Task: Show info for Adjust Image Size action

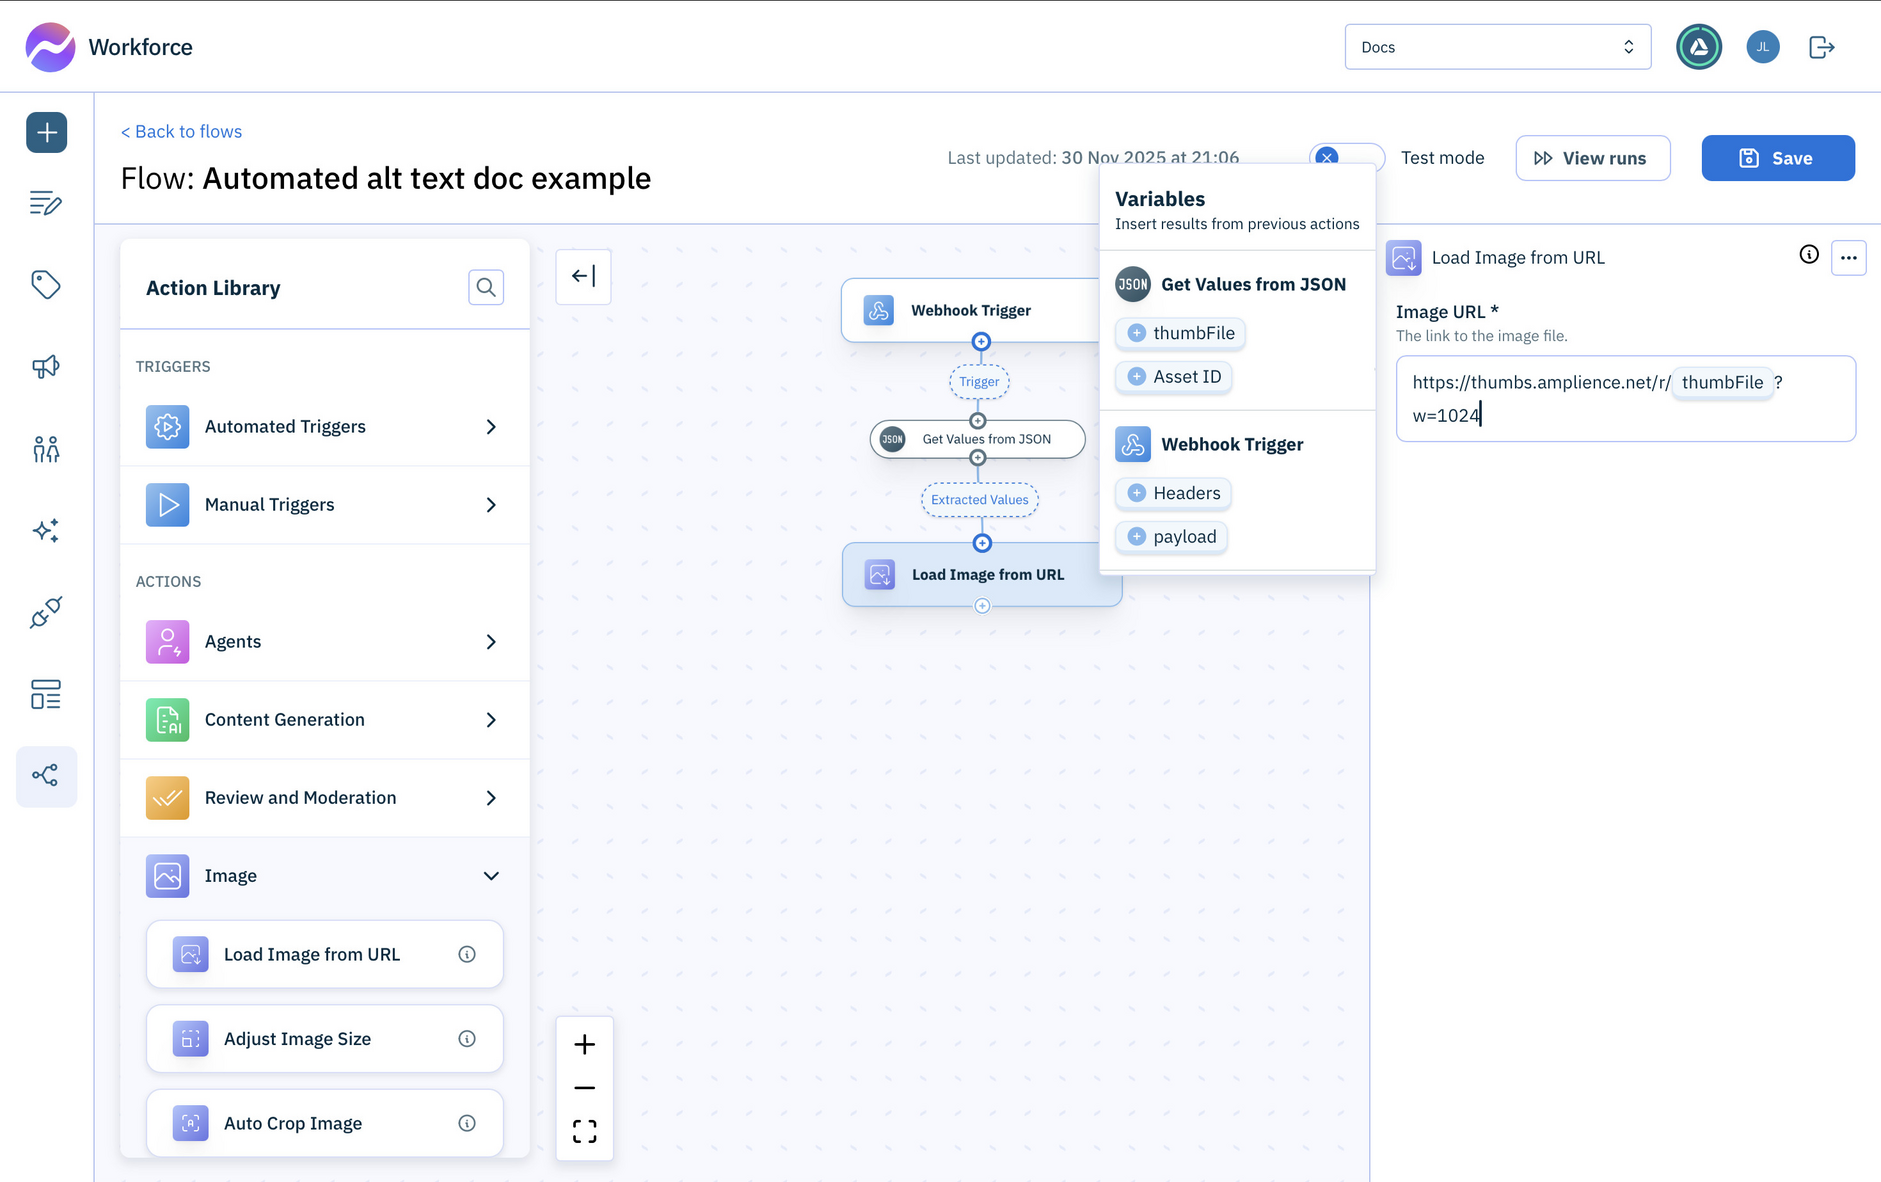Action: pyautogui.click(x=467, y=1039)
